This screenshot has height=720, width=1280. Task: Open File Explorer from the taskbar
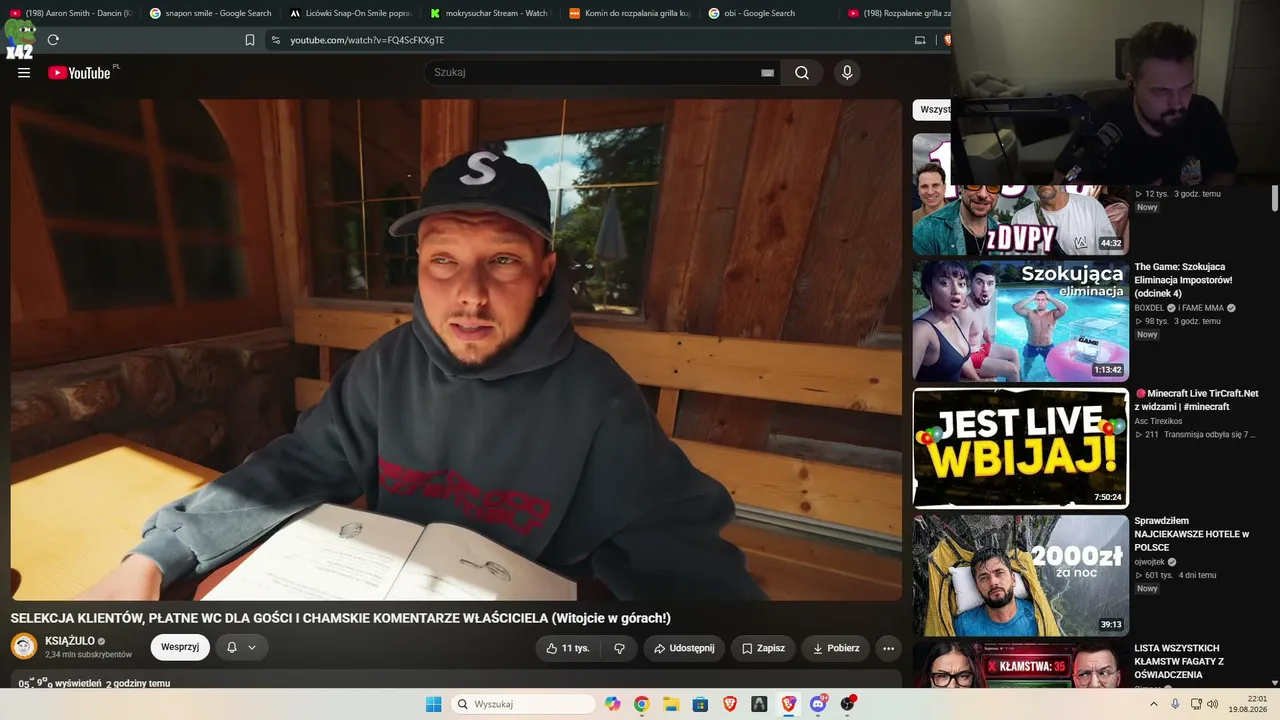pos(671,704)
